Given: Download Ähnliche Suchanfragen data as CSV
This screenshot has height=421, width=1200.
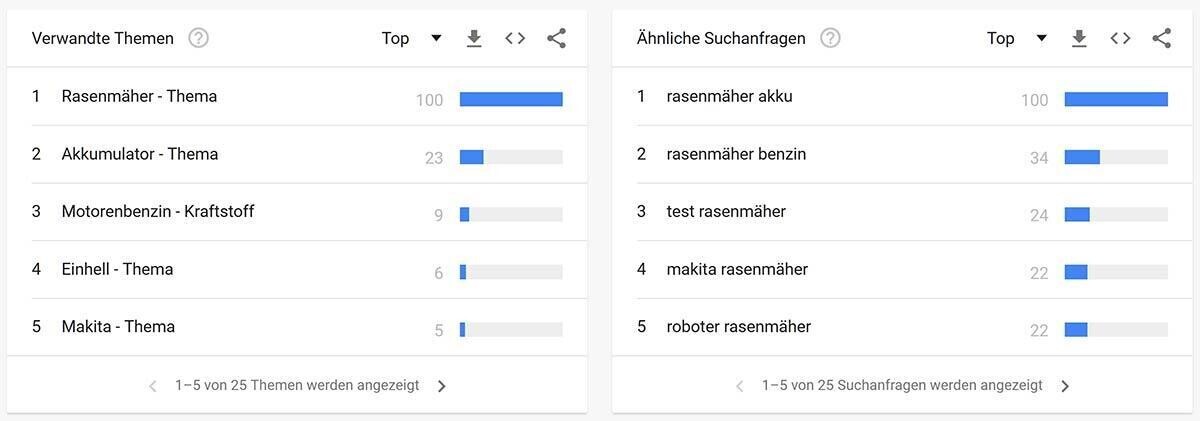Looking at the screenshot, I should point(1079,38).
